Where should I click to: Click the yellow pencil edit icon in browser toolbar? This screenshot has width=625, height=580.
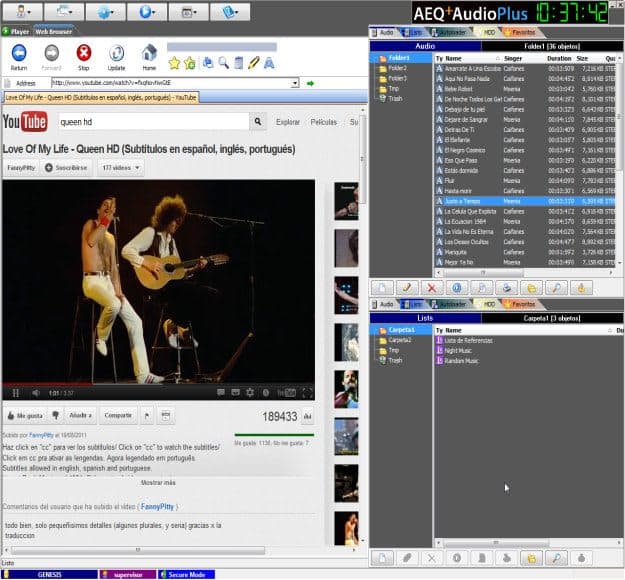[x=254, y=63]
